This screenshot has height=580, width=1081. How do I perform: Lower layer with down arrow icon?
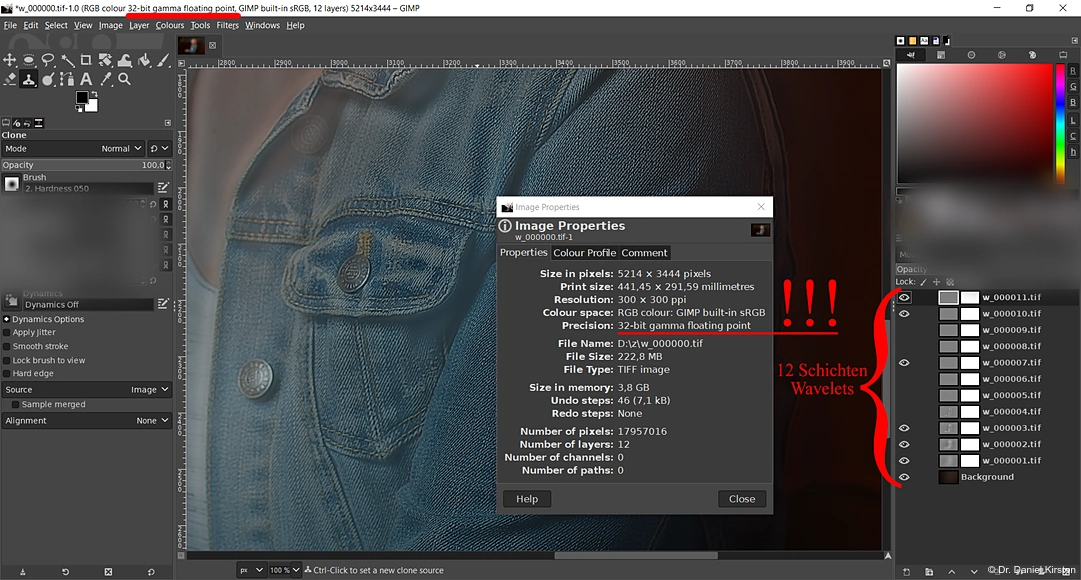click(x=973, y=572)
